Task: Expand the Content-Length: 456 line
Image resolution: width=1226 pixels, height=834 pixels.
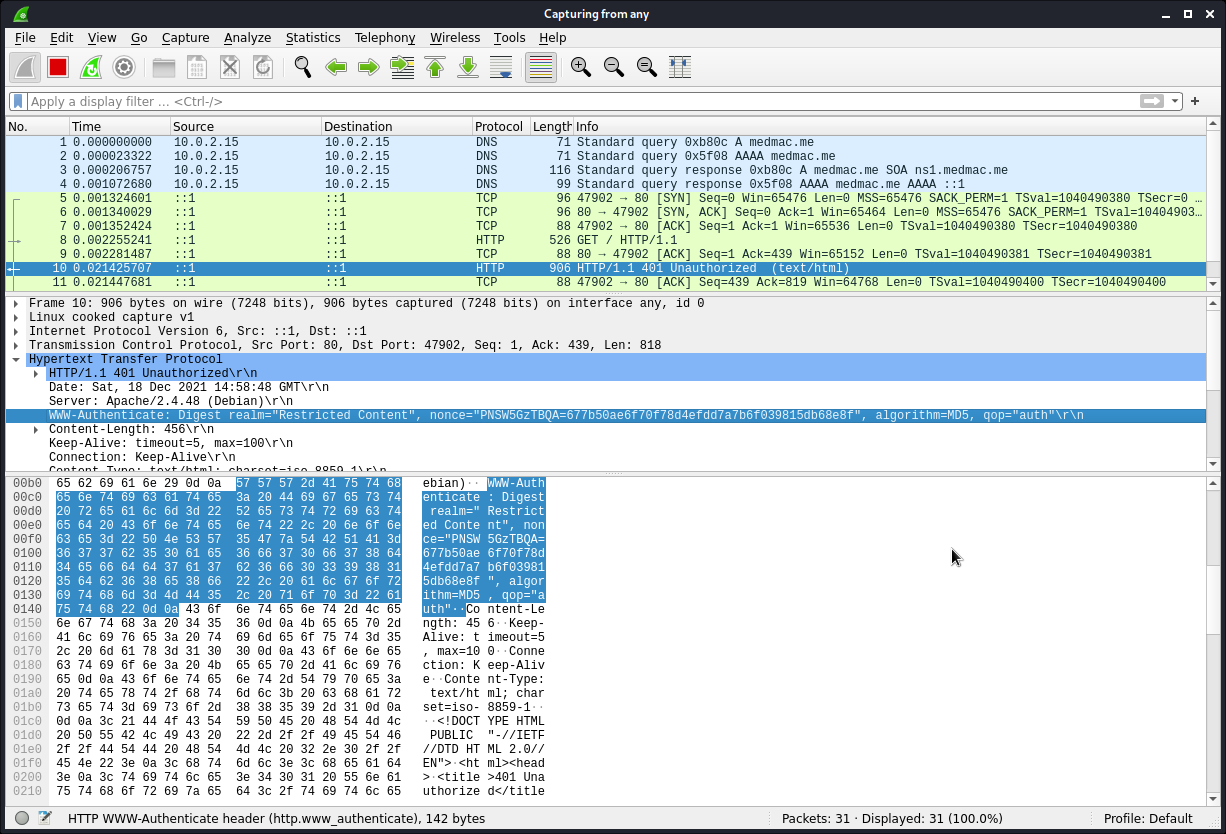Action: [37, 429]
